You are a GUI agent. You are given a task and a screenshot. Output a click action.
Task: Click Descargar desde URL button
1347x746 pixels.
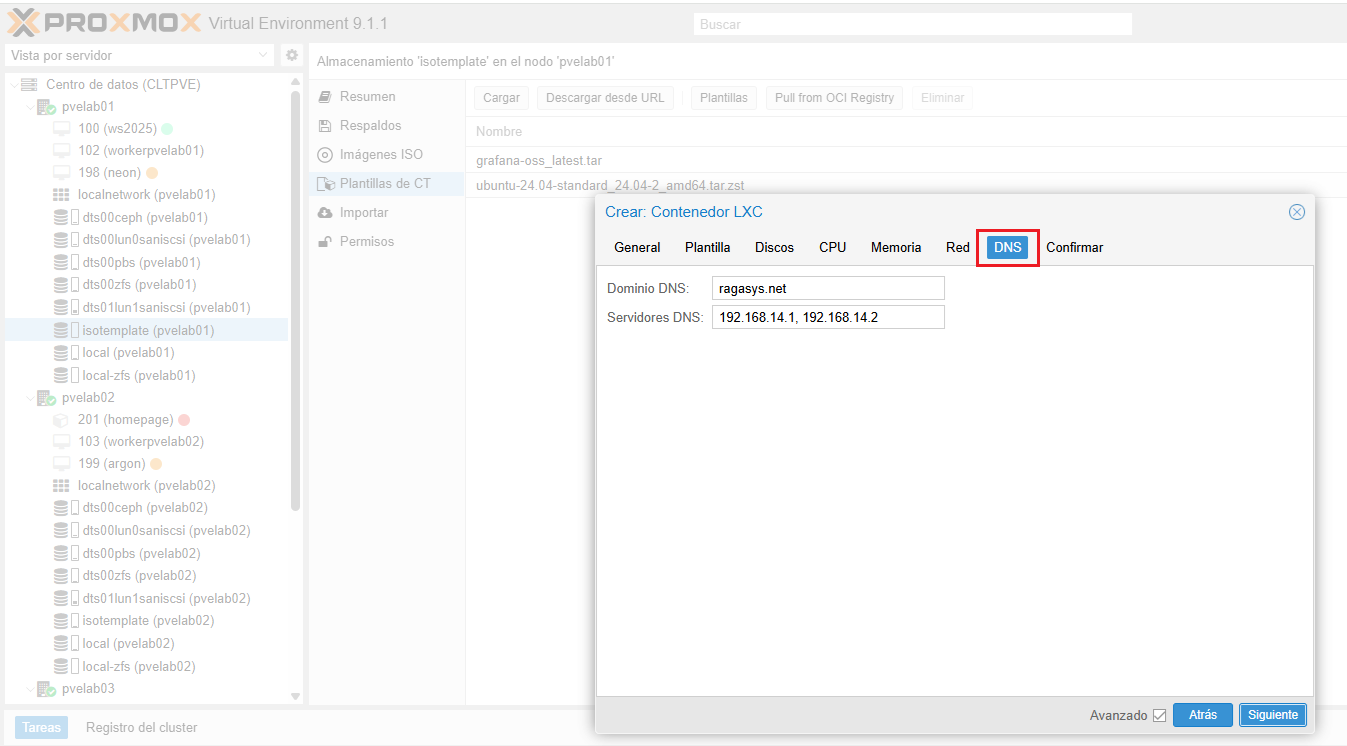coord(605,98)
